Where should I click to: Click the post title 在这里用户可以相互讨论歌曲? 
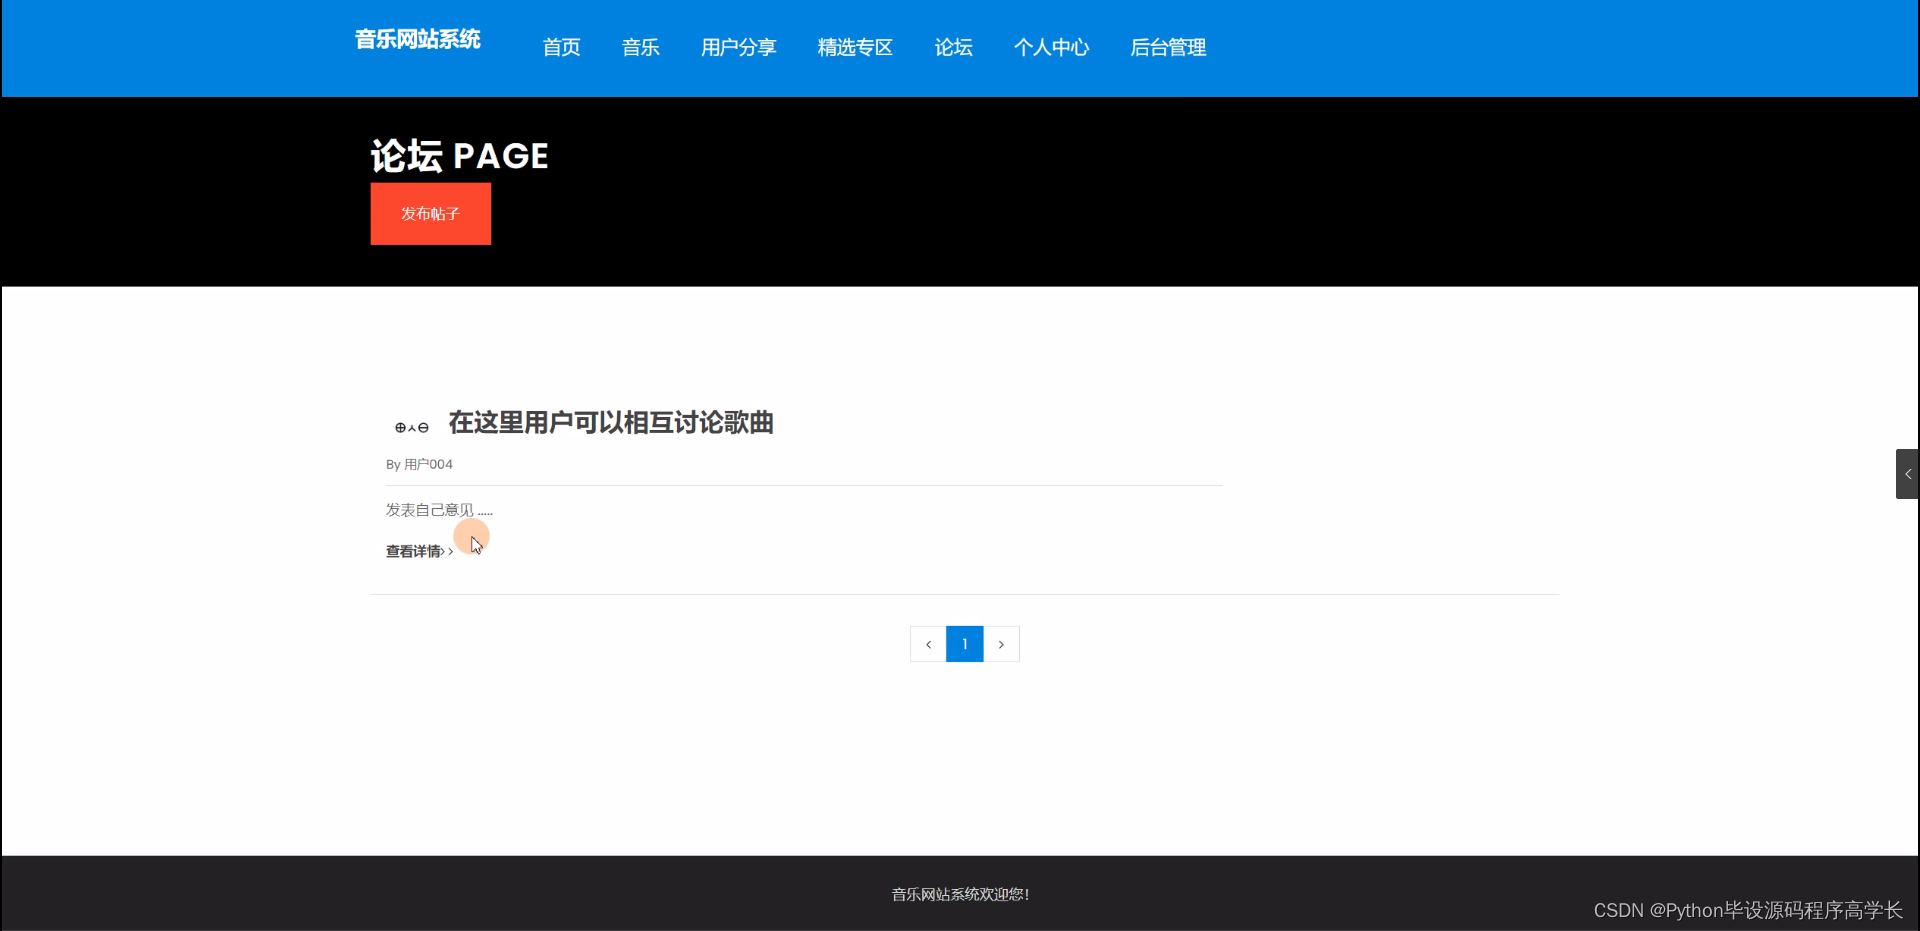[610, 423]
